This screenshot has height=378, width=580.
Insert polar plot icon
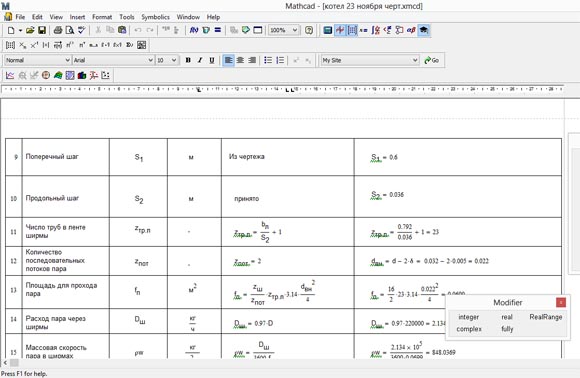click(x=46, y=75)
